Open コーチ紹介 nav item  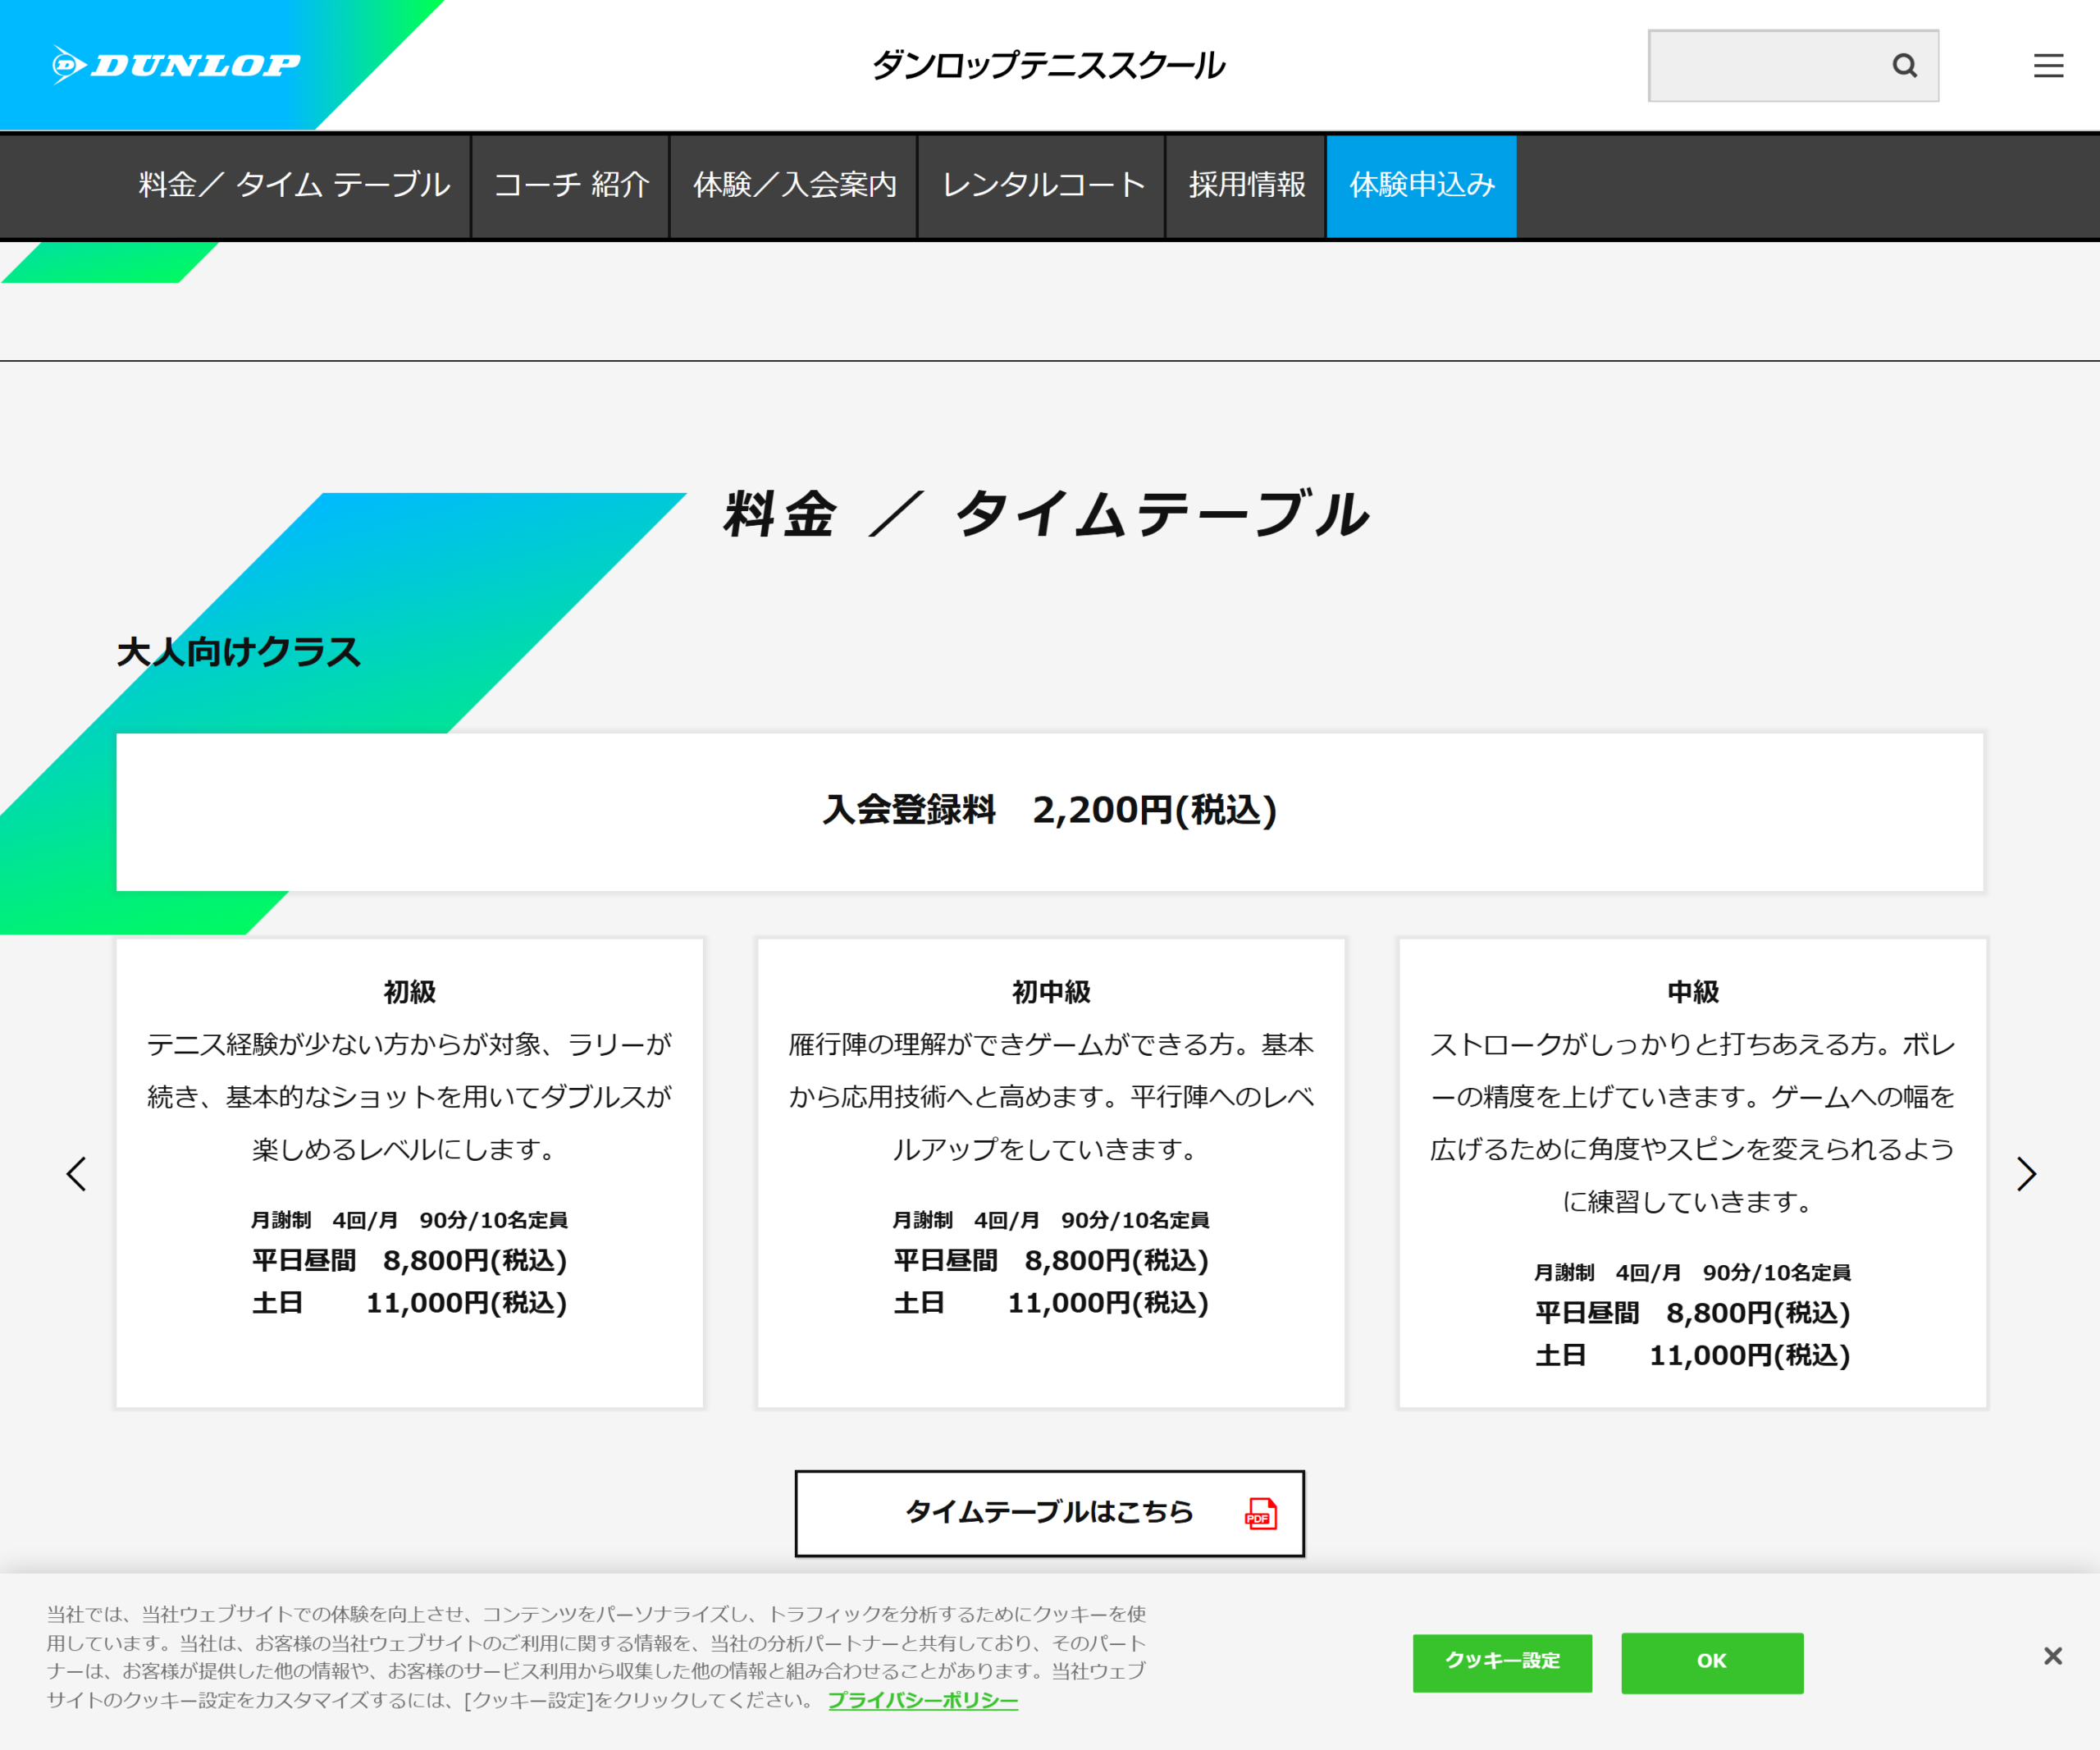[571, 185]
